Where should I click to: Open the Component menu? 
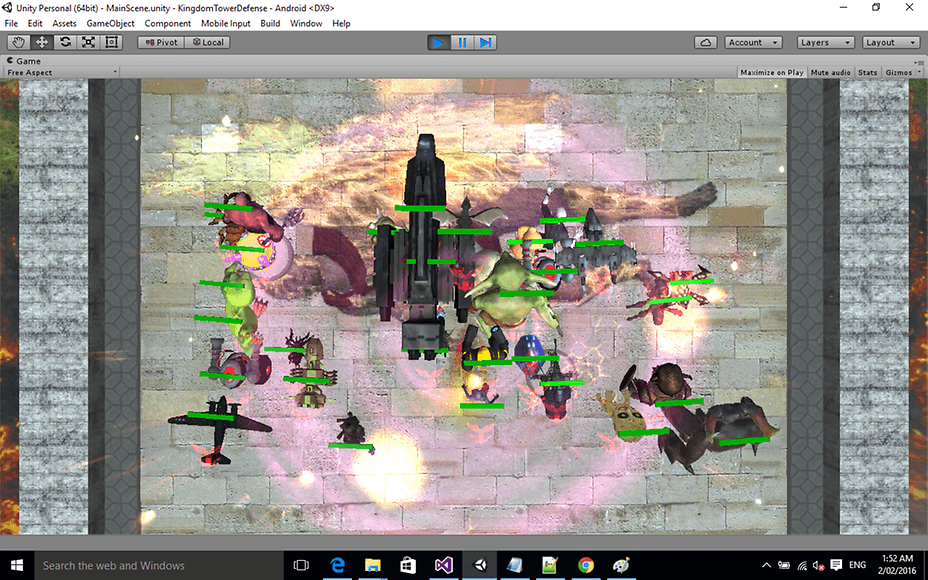167,24
